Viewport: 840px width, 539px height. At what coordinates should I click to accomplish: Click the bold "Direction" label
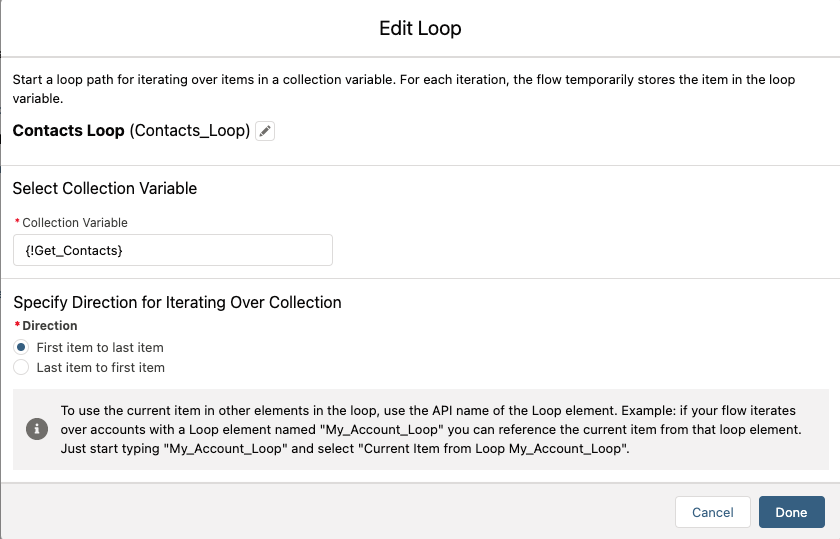click(x=50, y=326)
